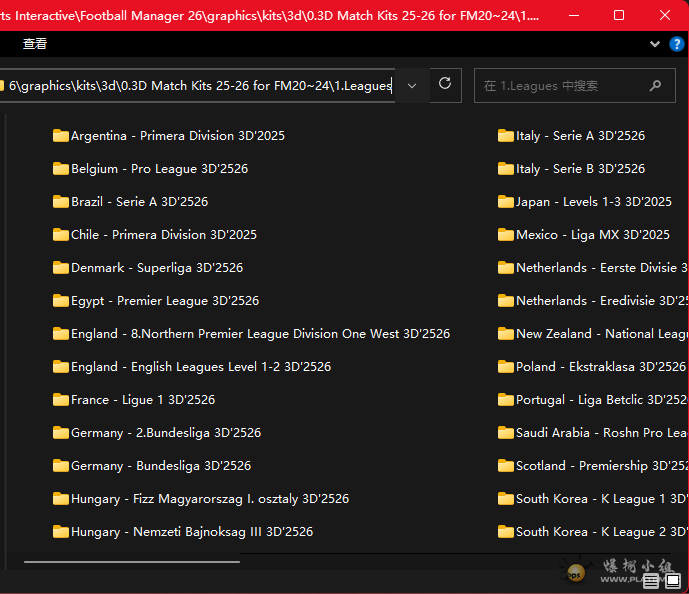Viewport: 689px width, 594px height.
Task: Open the Germany - Bundesliga 3D'2526 folder
Action: tap(152, 466)
